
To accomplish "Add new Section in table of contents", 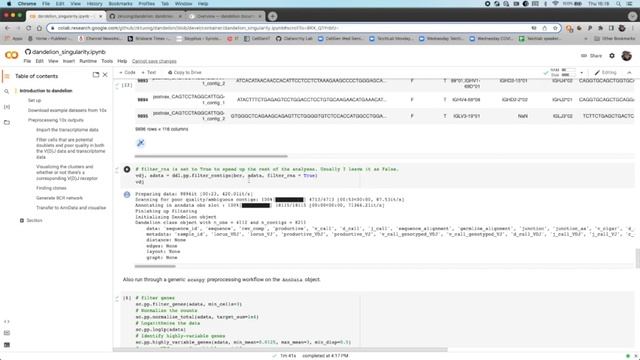I will coord(31,220).
